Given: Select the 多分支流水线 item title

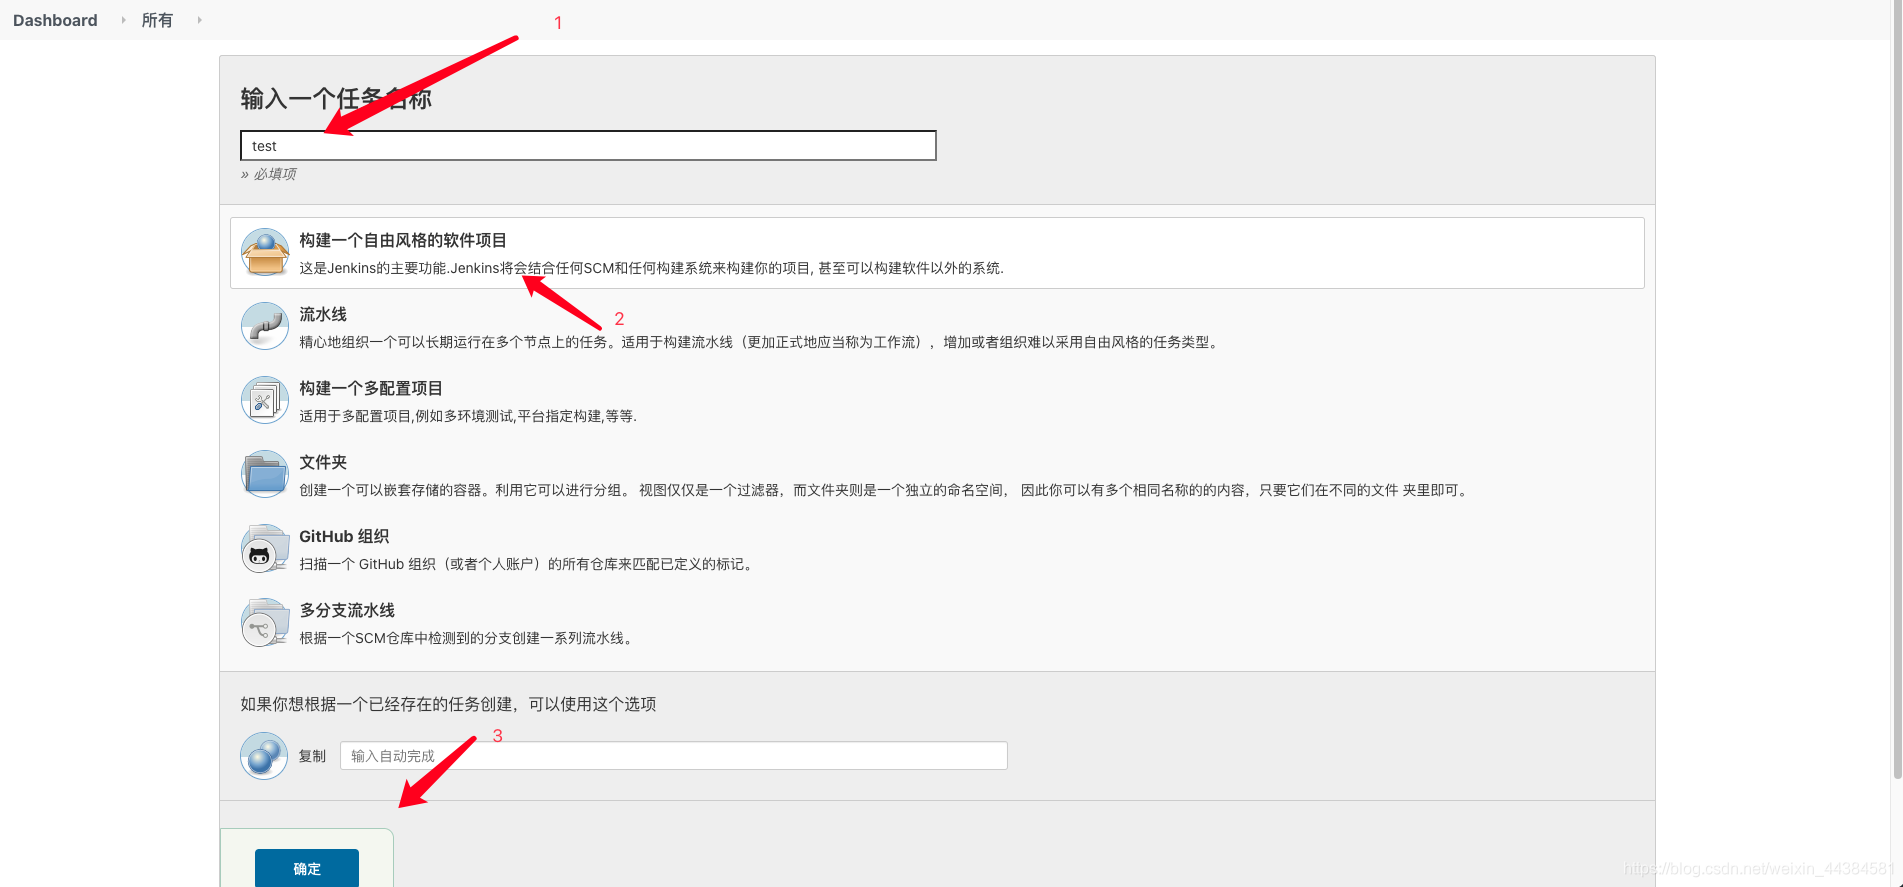Looking at the screenshot, I should coord(347,610).
